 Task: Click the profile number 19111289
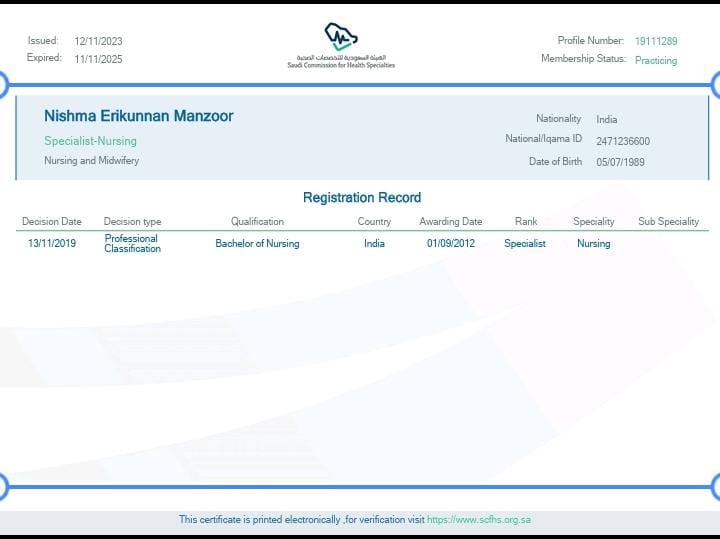coord(655,41)
